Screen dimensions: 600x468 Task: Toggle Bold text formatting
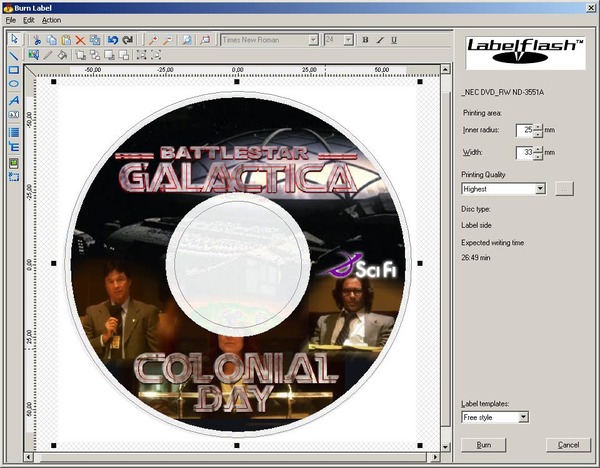click(365, 40)
